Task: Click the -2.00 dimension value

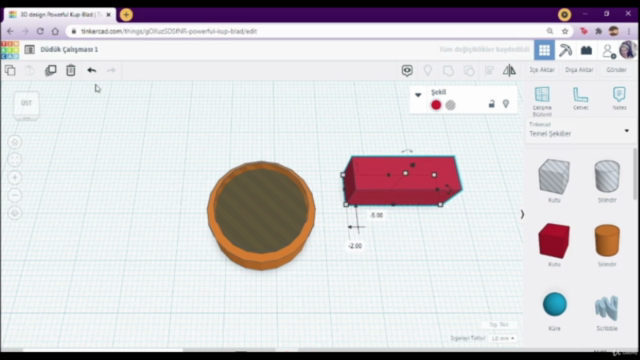Action: [x=355, y=246]
